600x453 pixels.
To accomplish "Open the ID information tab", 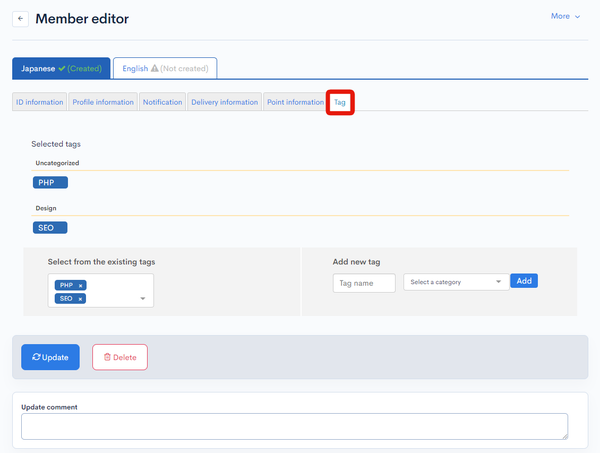I will (x=39, y=102).
